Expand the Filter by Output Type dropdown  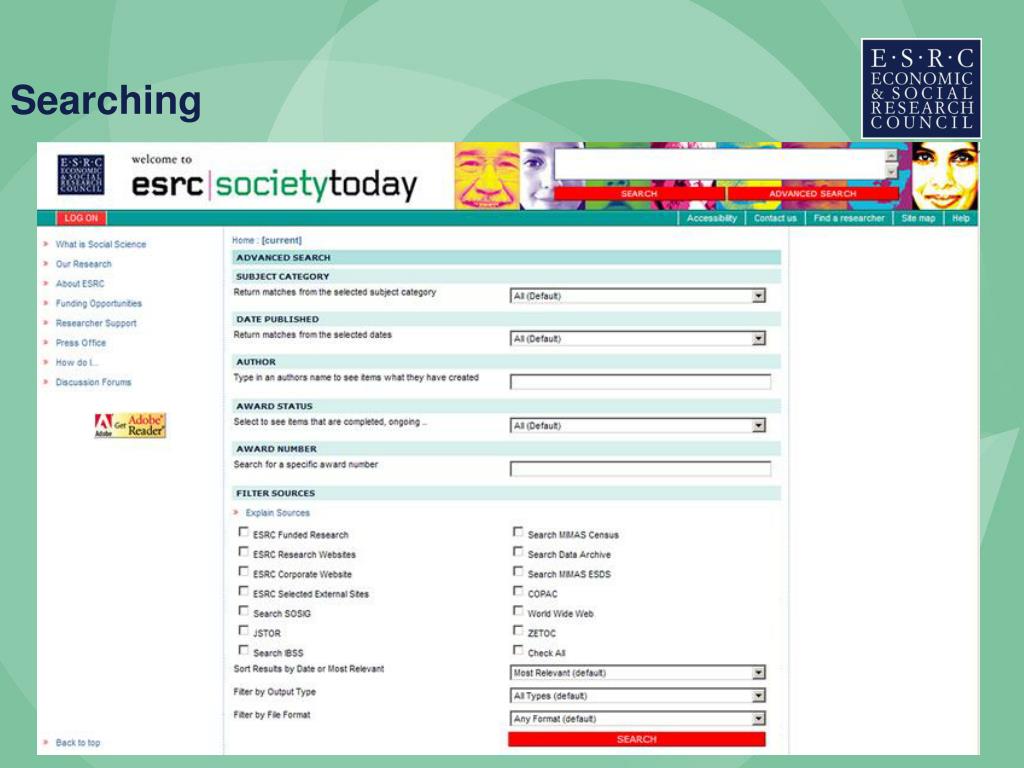pyautogui.click(x=637, y=696)
